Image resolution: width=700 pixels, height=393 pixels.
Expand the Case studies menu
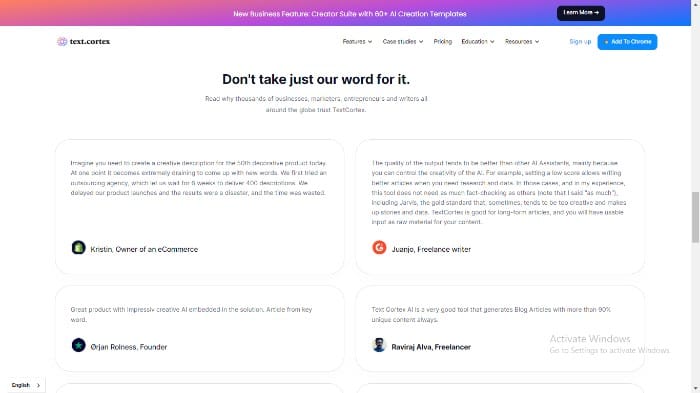pyautogui.click(x=403, y=42)
